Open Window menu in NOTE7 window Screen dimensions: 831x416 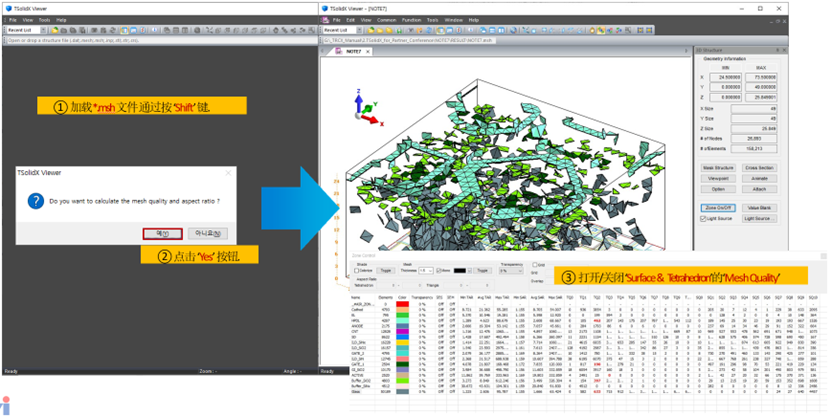click(453, 20)
